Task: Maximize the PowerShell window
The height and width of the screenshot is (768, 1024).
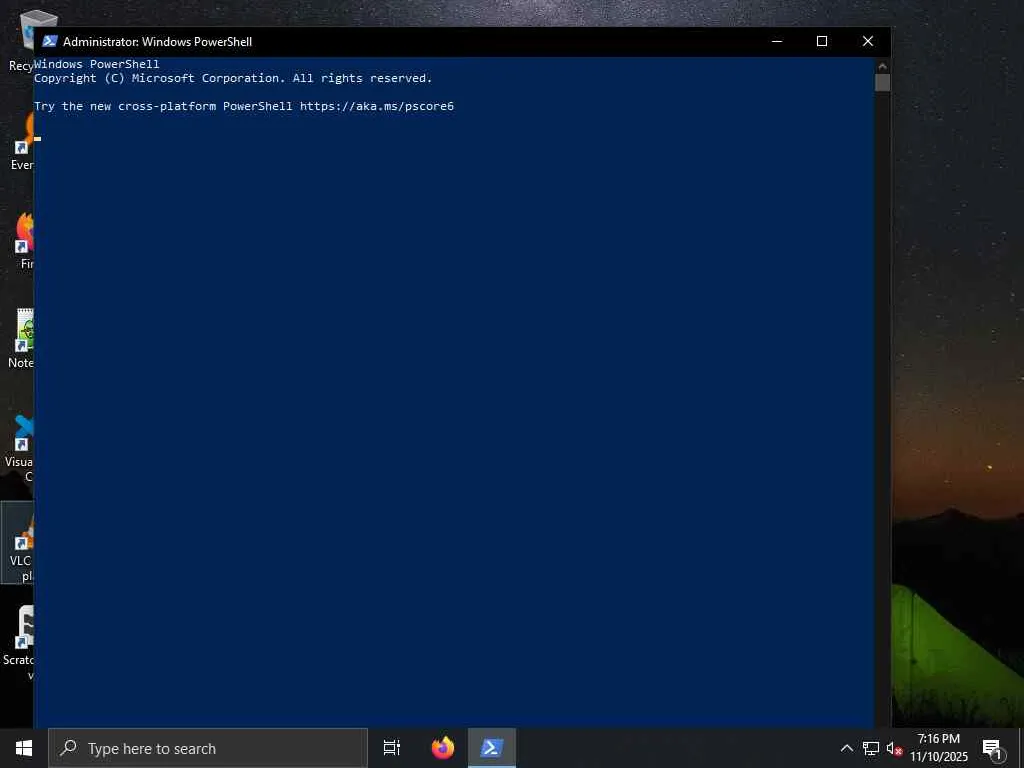Action: 822,41
